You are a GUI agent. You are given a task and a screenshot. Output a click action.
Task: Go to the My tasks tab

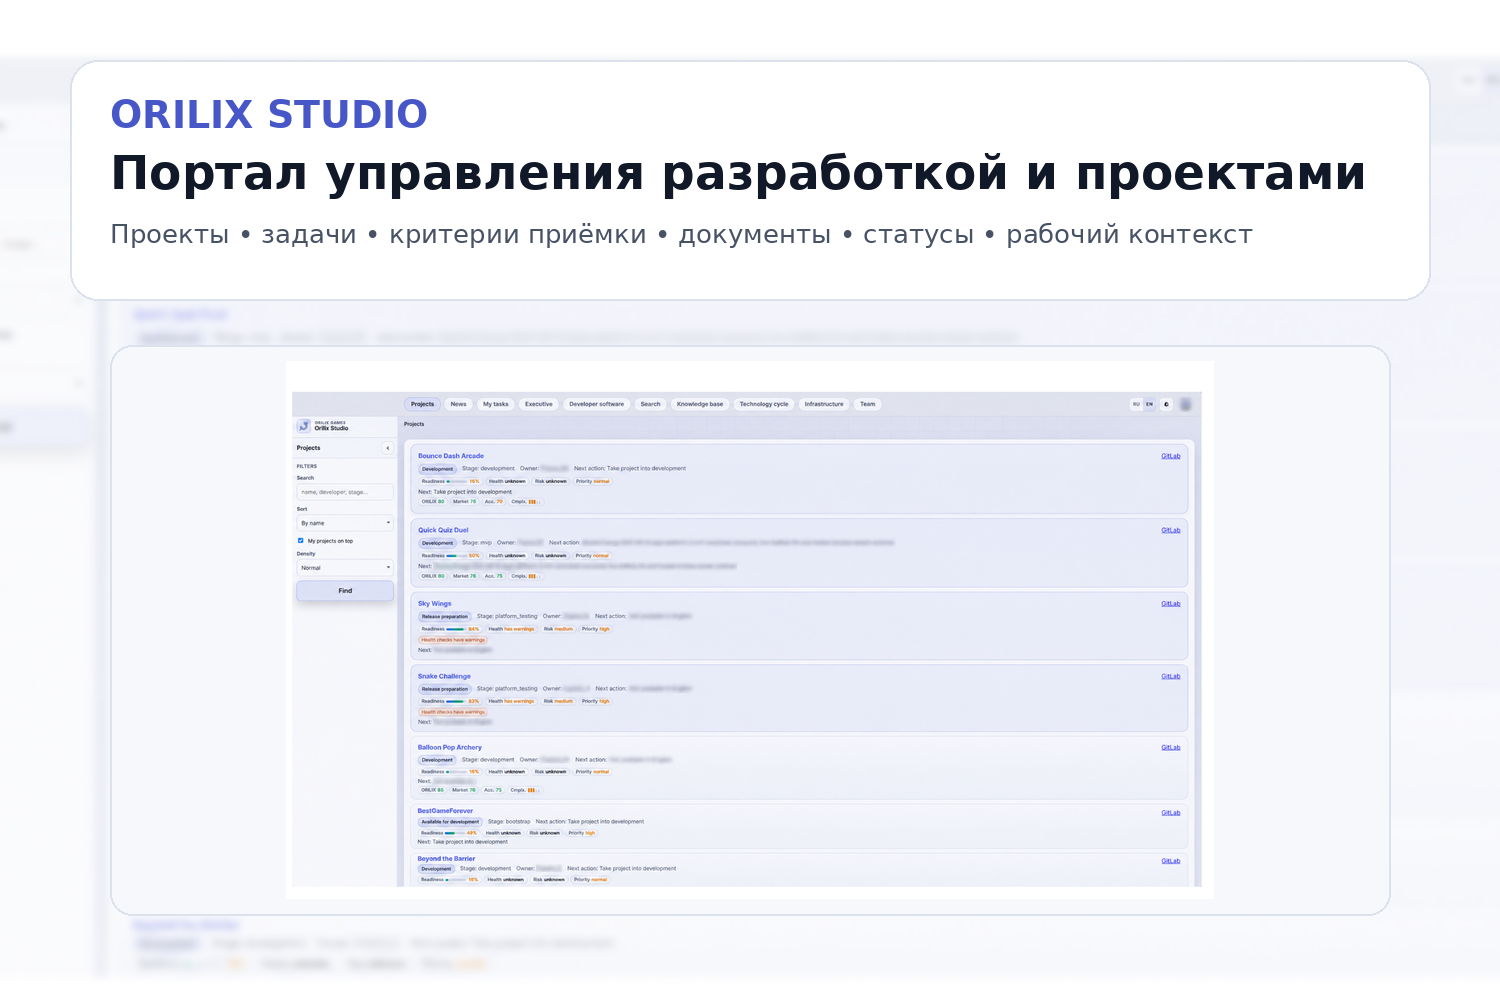click(x=496, y=405)
